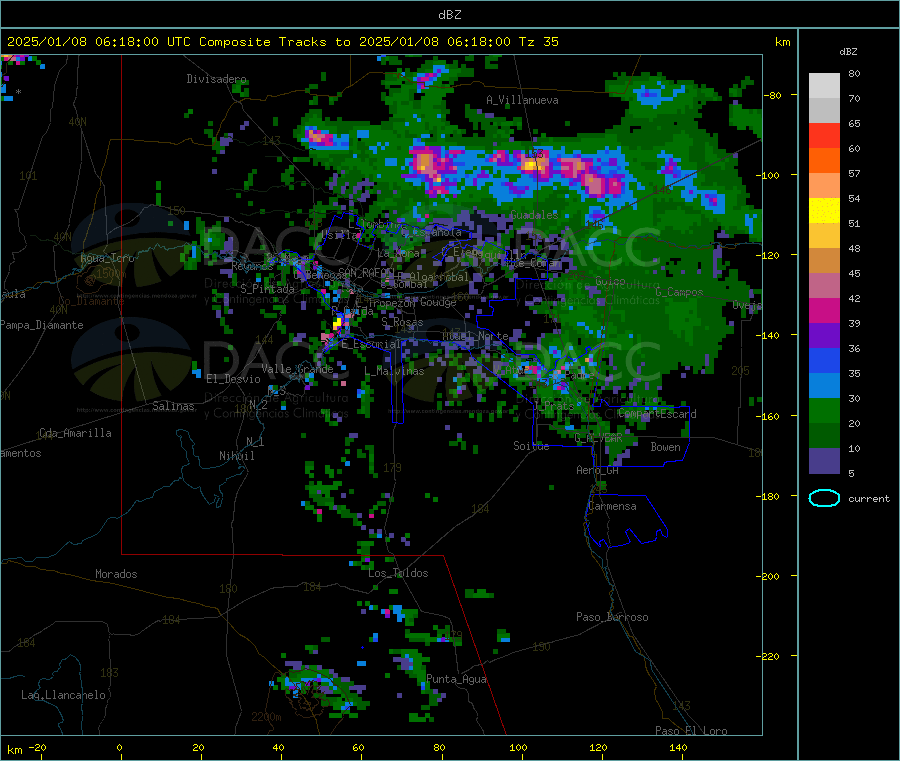Screen dimensions: 900x761
Task: Select the orange 57-60 dBZ legend swatch
Action: point(824,161)
